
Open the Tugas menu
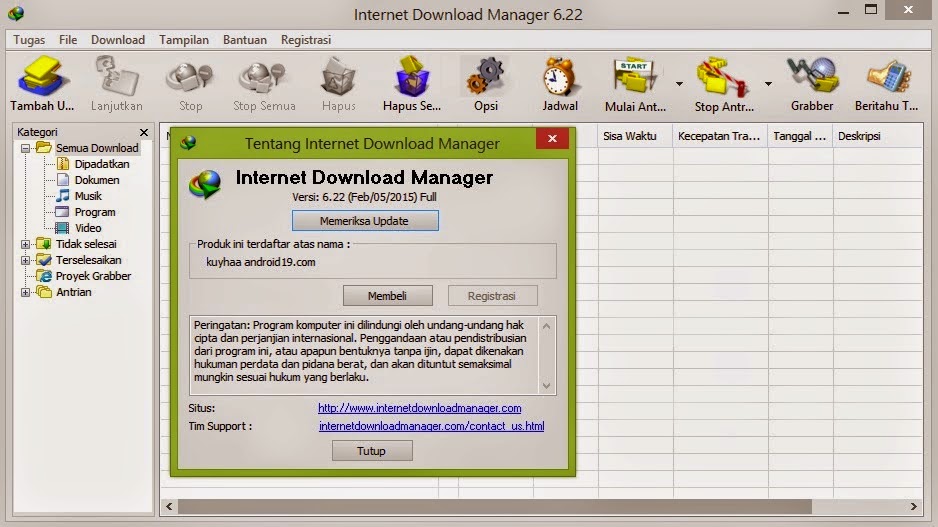29,40
